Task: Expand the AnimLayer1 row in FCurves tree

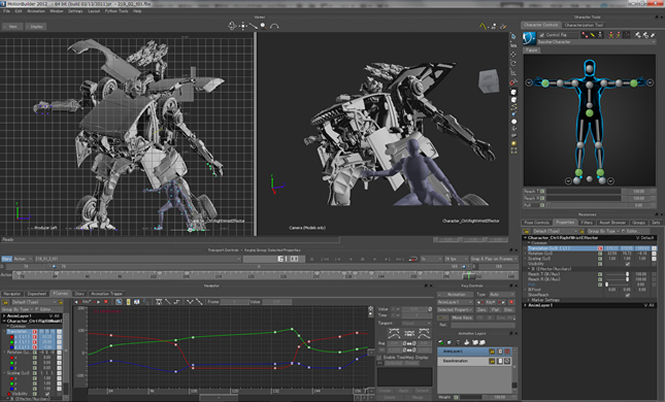Action: coord(4,316)
